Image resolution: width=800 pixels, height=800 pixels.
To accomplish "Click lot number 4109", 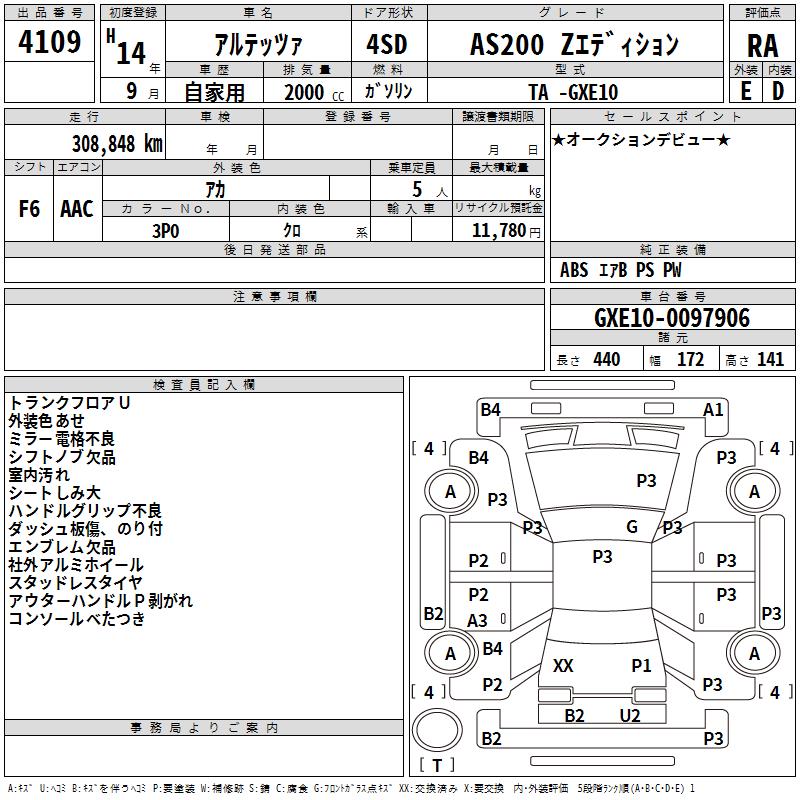I will [x=49, y=42].
